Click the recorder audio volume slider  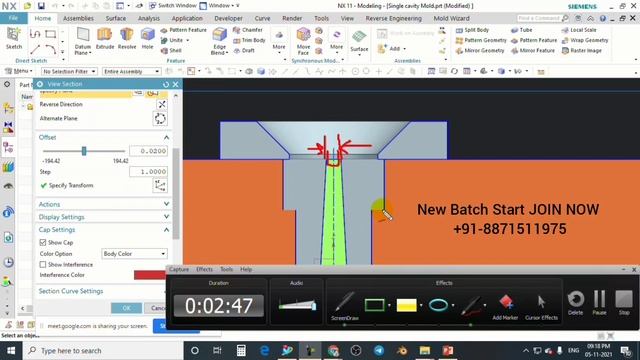pyautogui.click(x=297, y=305)
